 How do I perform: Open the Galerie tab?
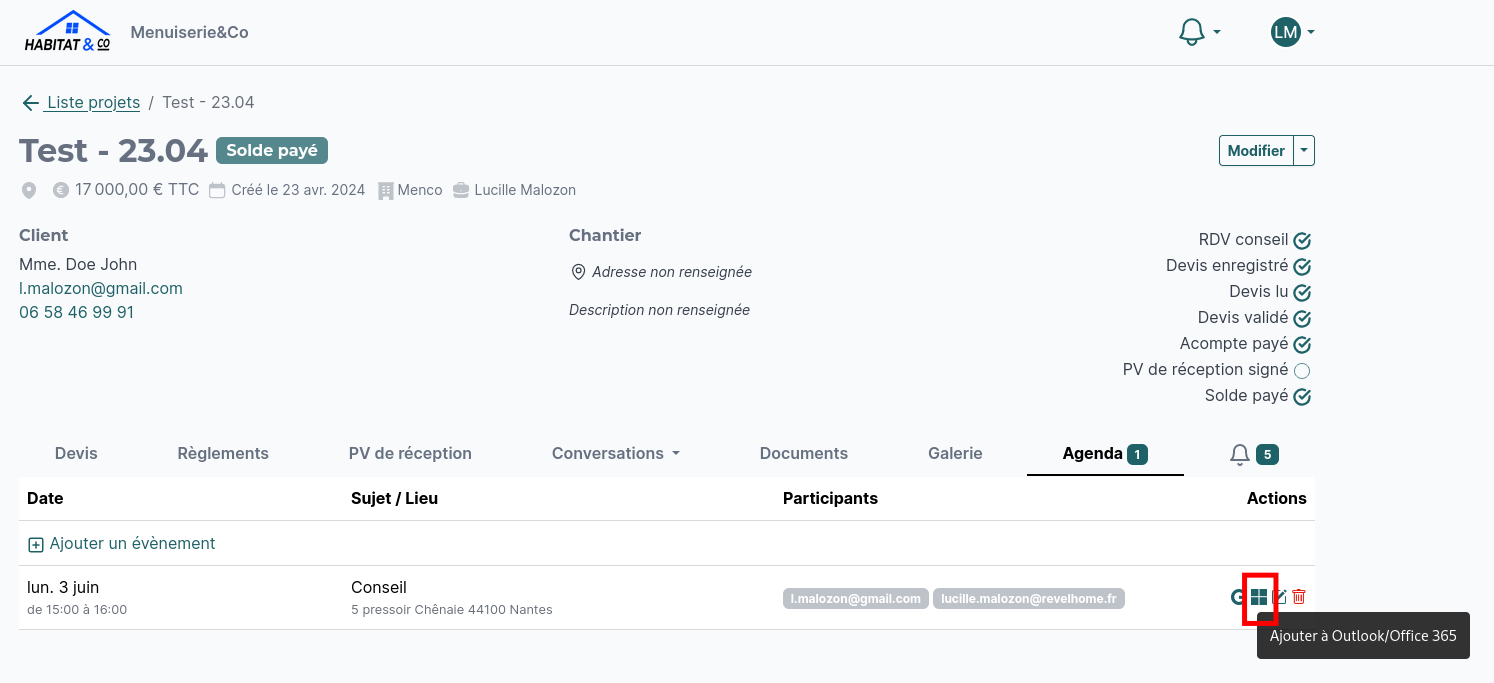955,454
